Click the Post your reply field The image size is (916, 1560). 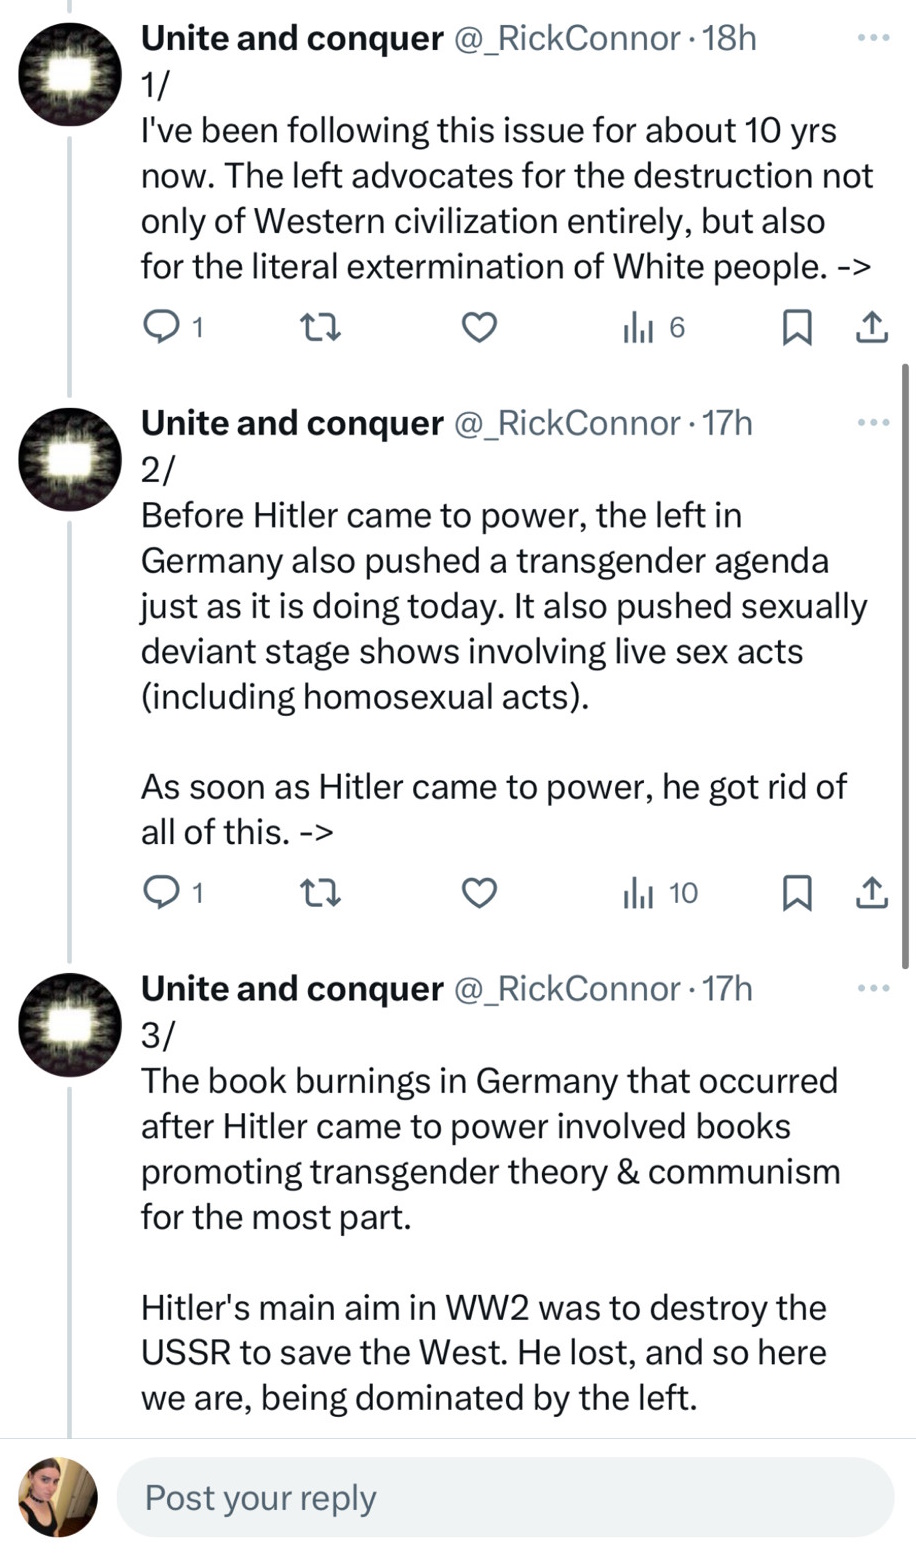(505, 1497)
